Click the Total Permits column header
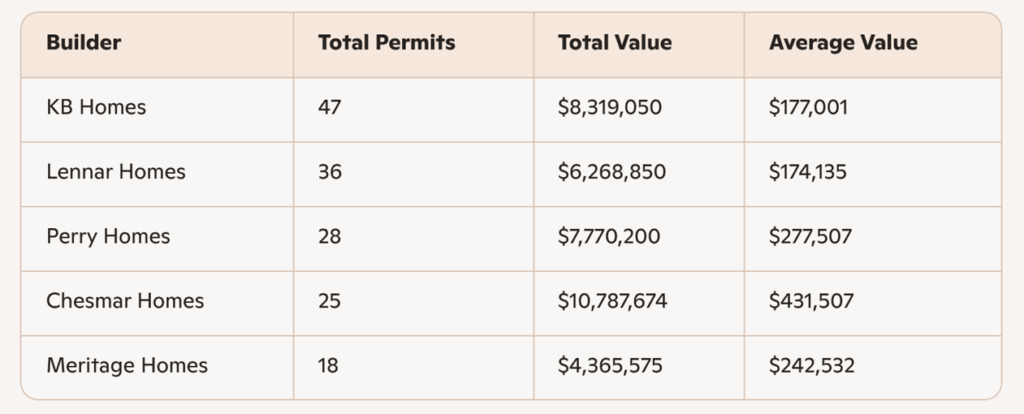The width and height of the screenshot is (1024, 414). (386, 43)
